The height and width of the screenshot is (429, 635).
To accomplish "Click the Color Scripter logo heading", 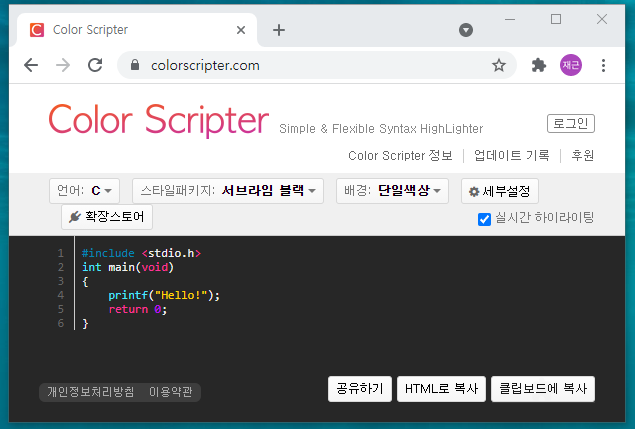I will click(159, 120).
